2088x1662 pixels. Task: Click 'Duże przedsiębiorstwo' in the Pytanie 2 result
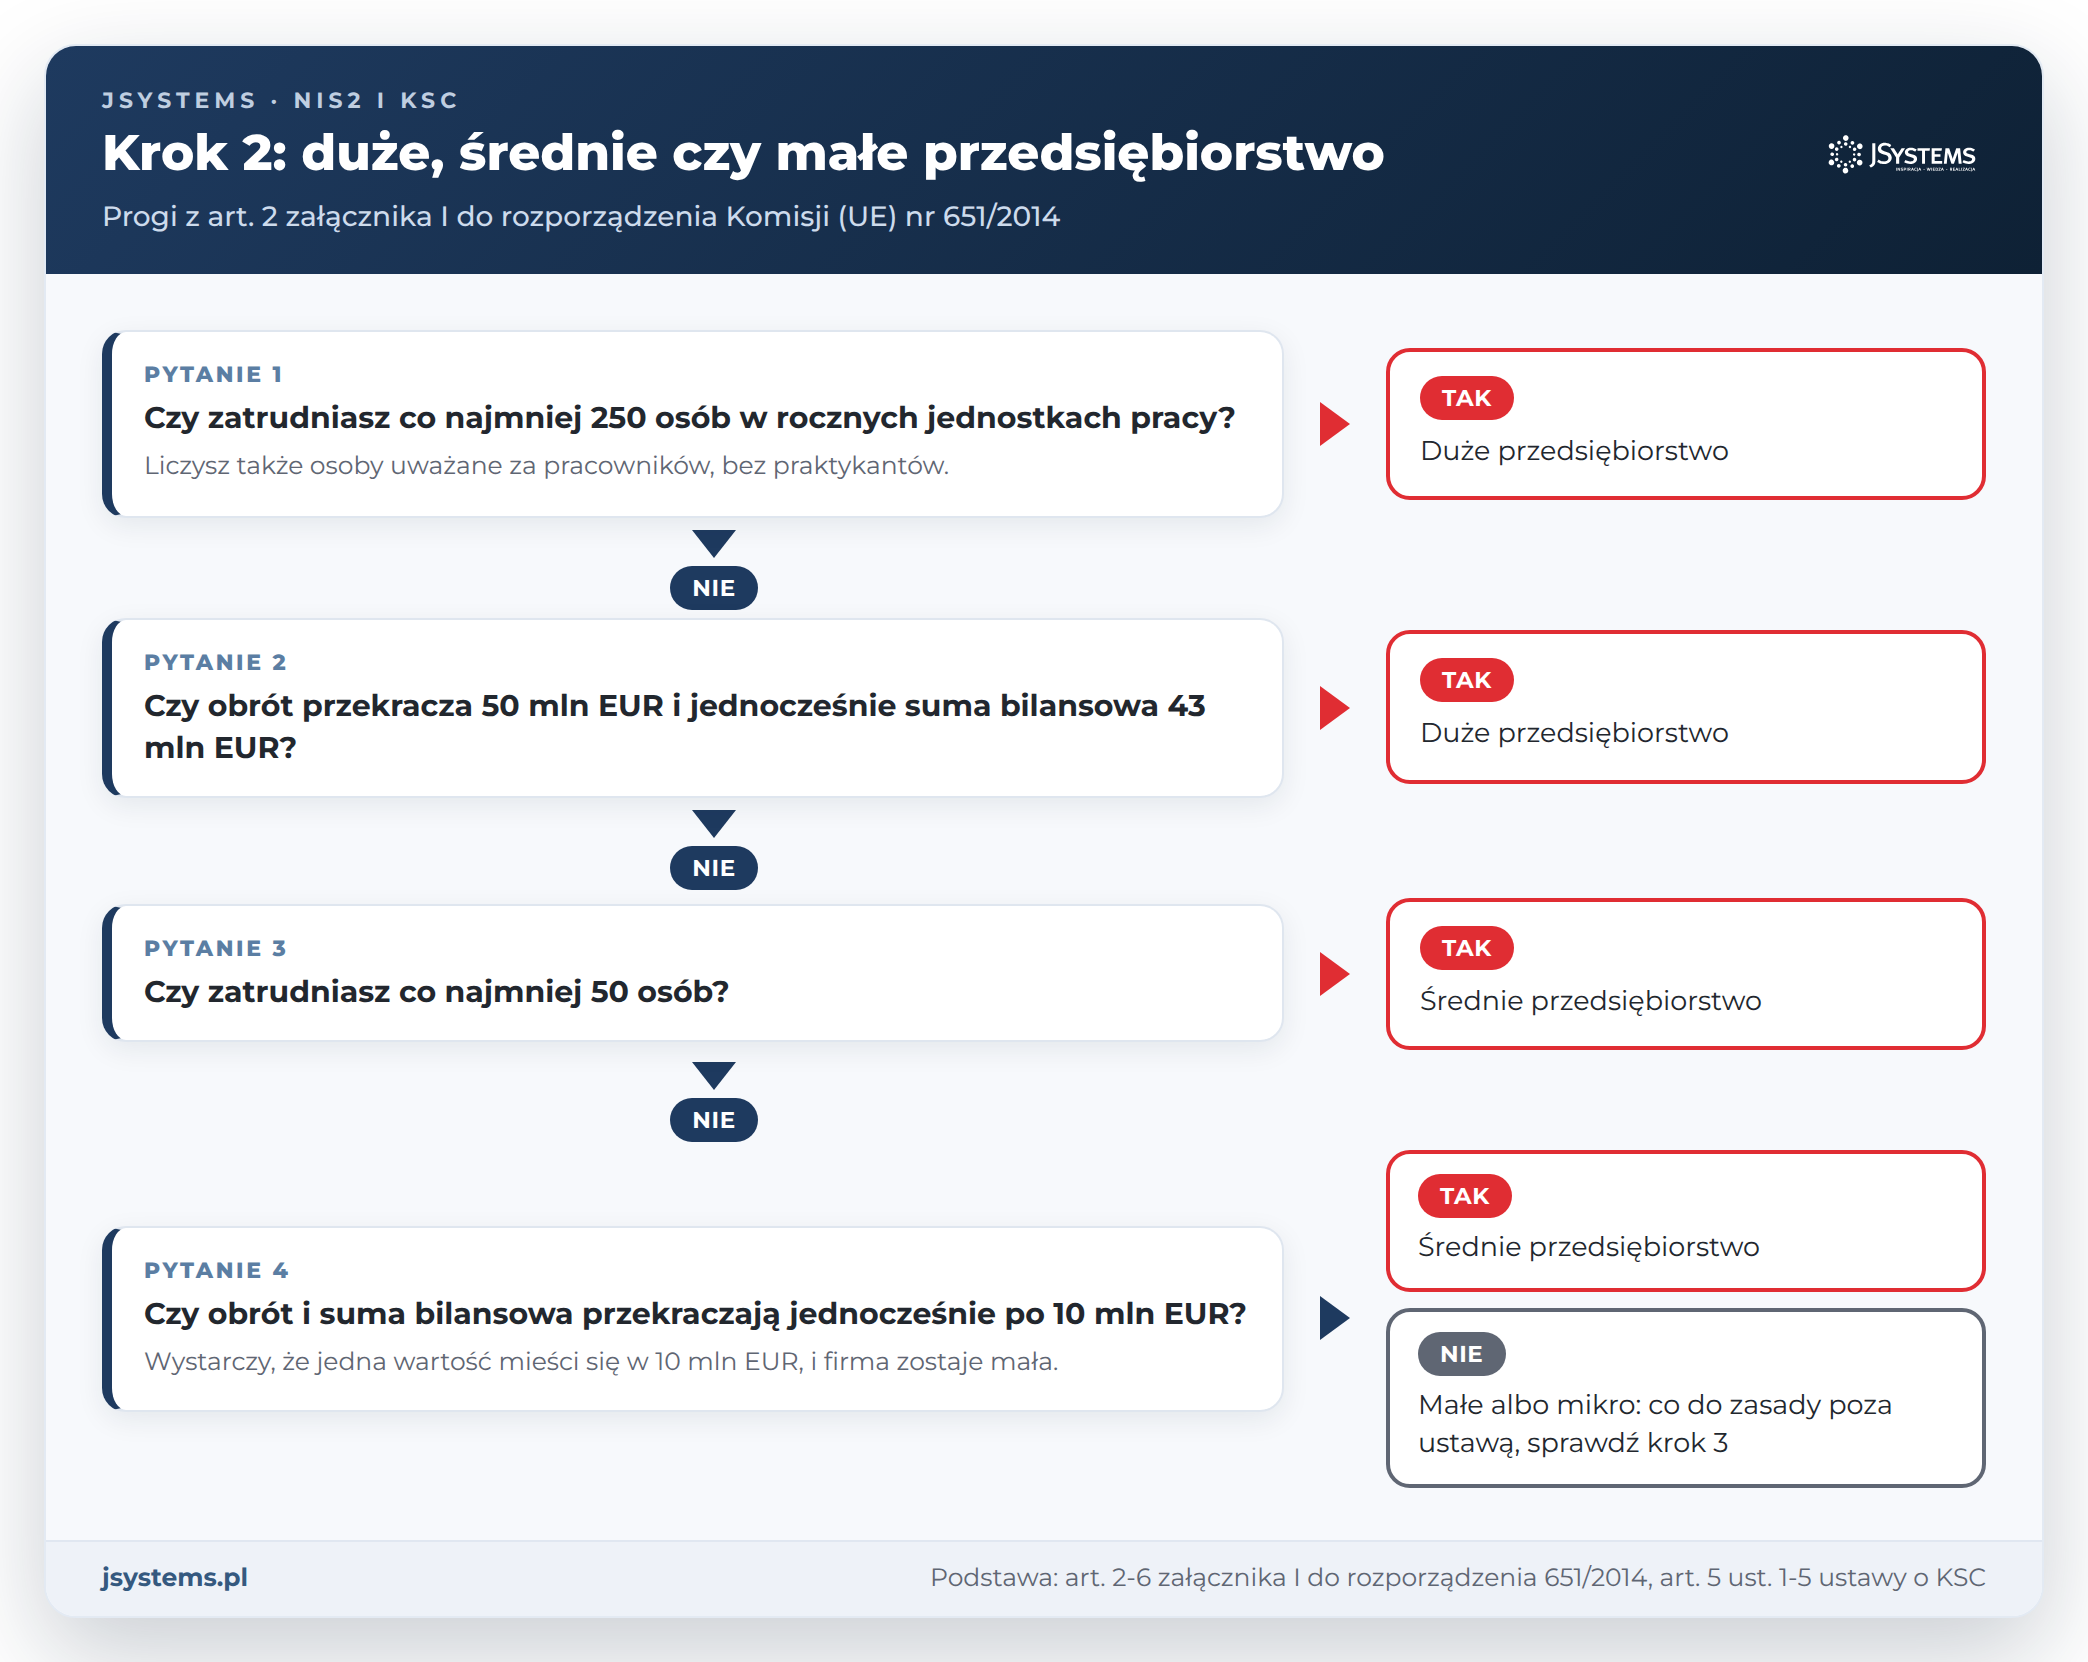click(1574, 733)
